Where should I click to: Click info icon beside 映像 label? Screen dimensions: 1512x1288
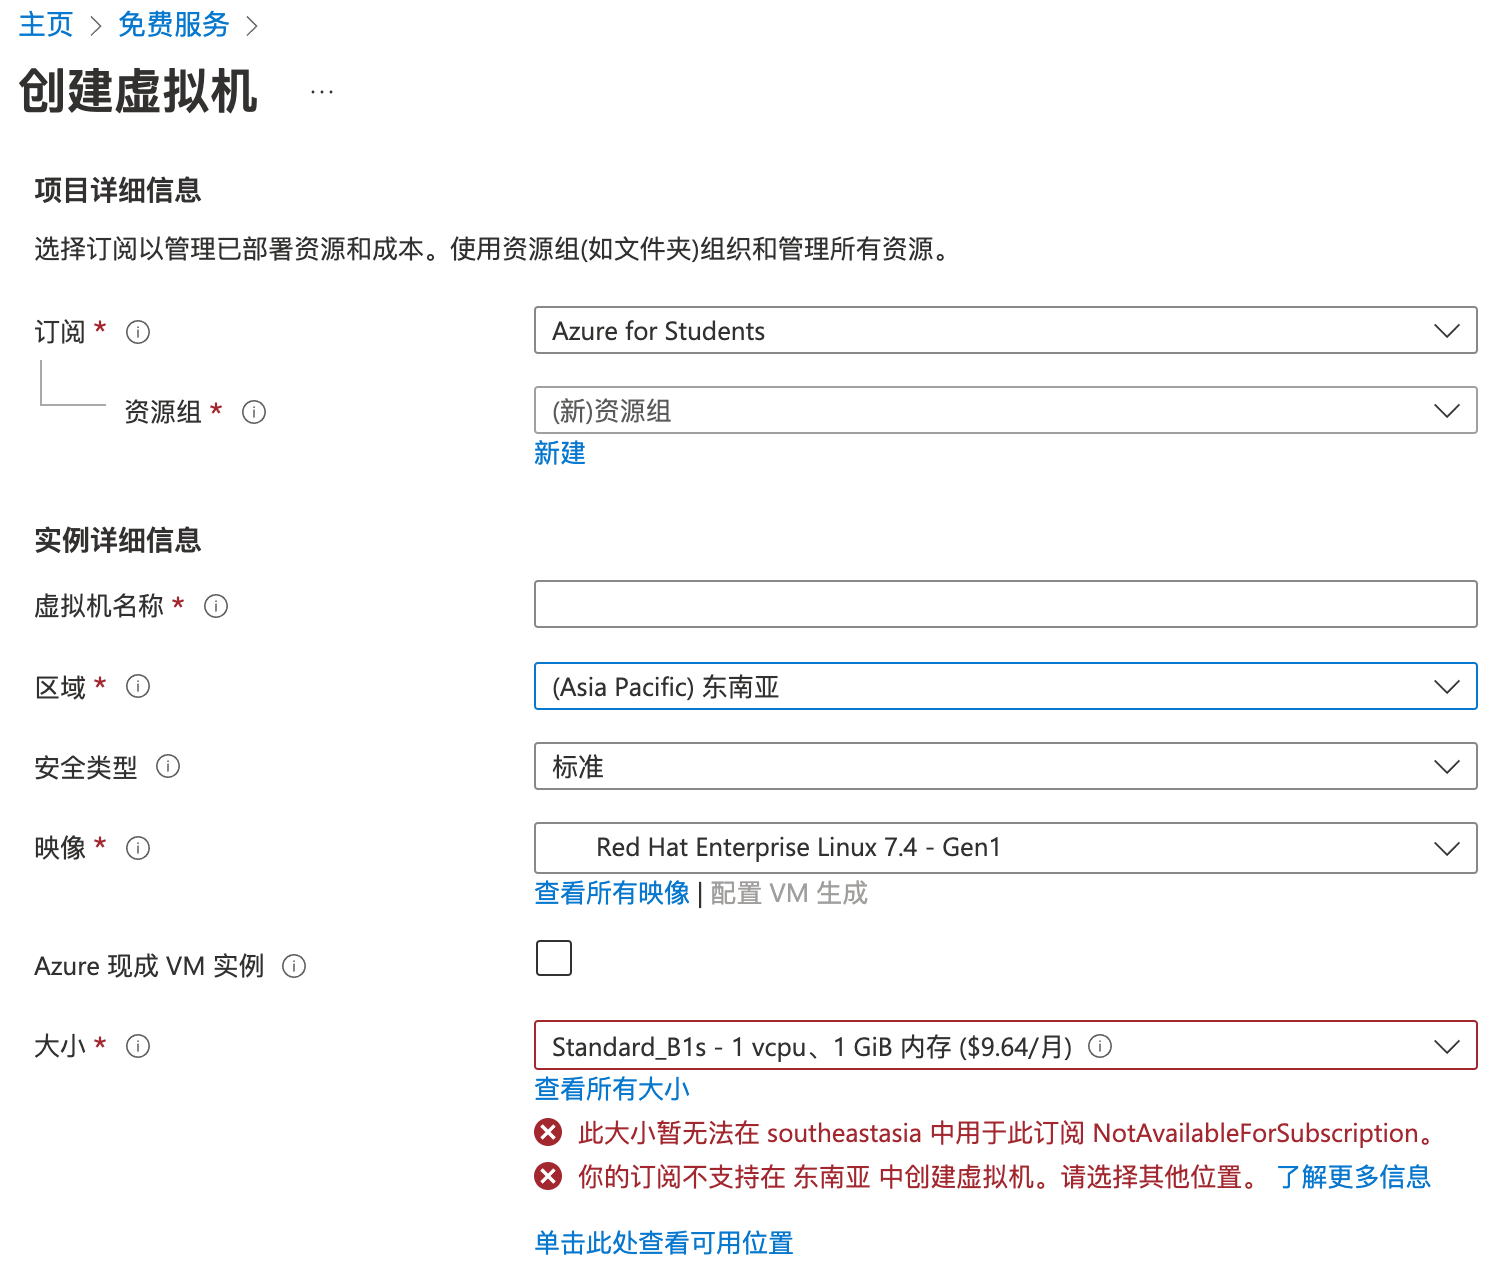click(138, 848)
